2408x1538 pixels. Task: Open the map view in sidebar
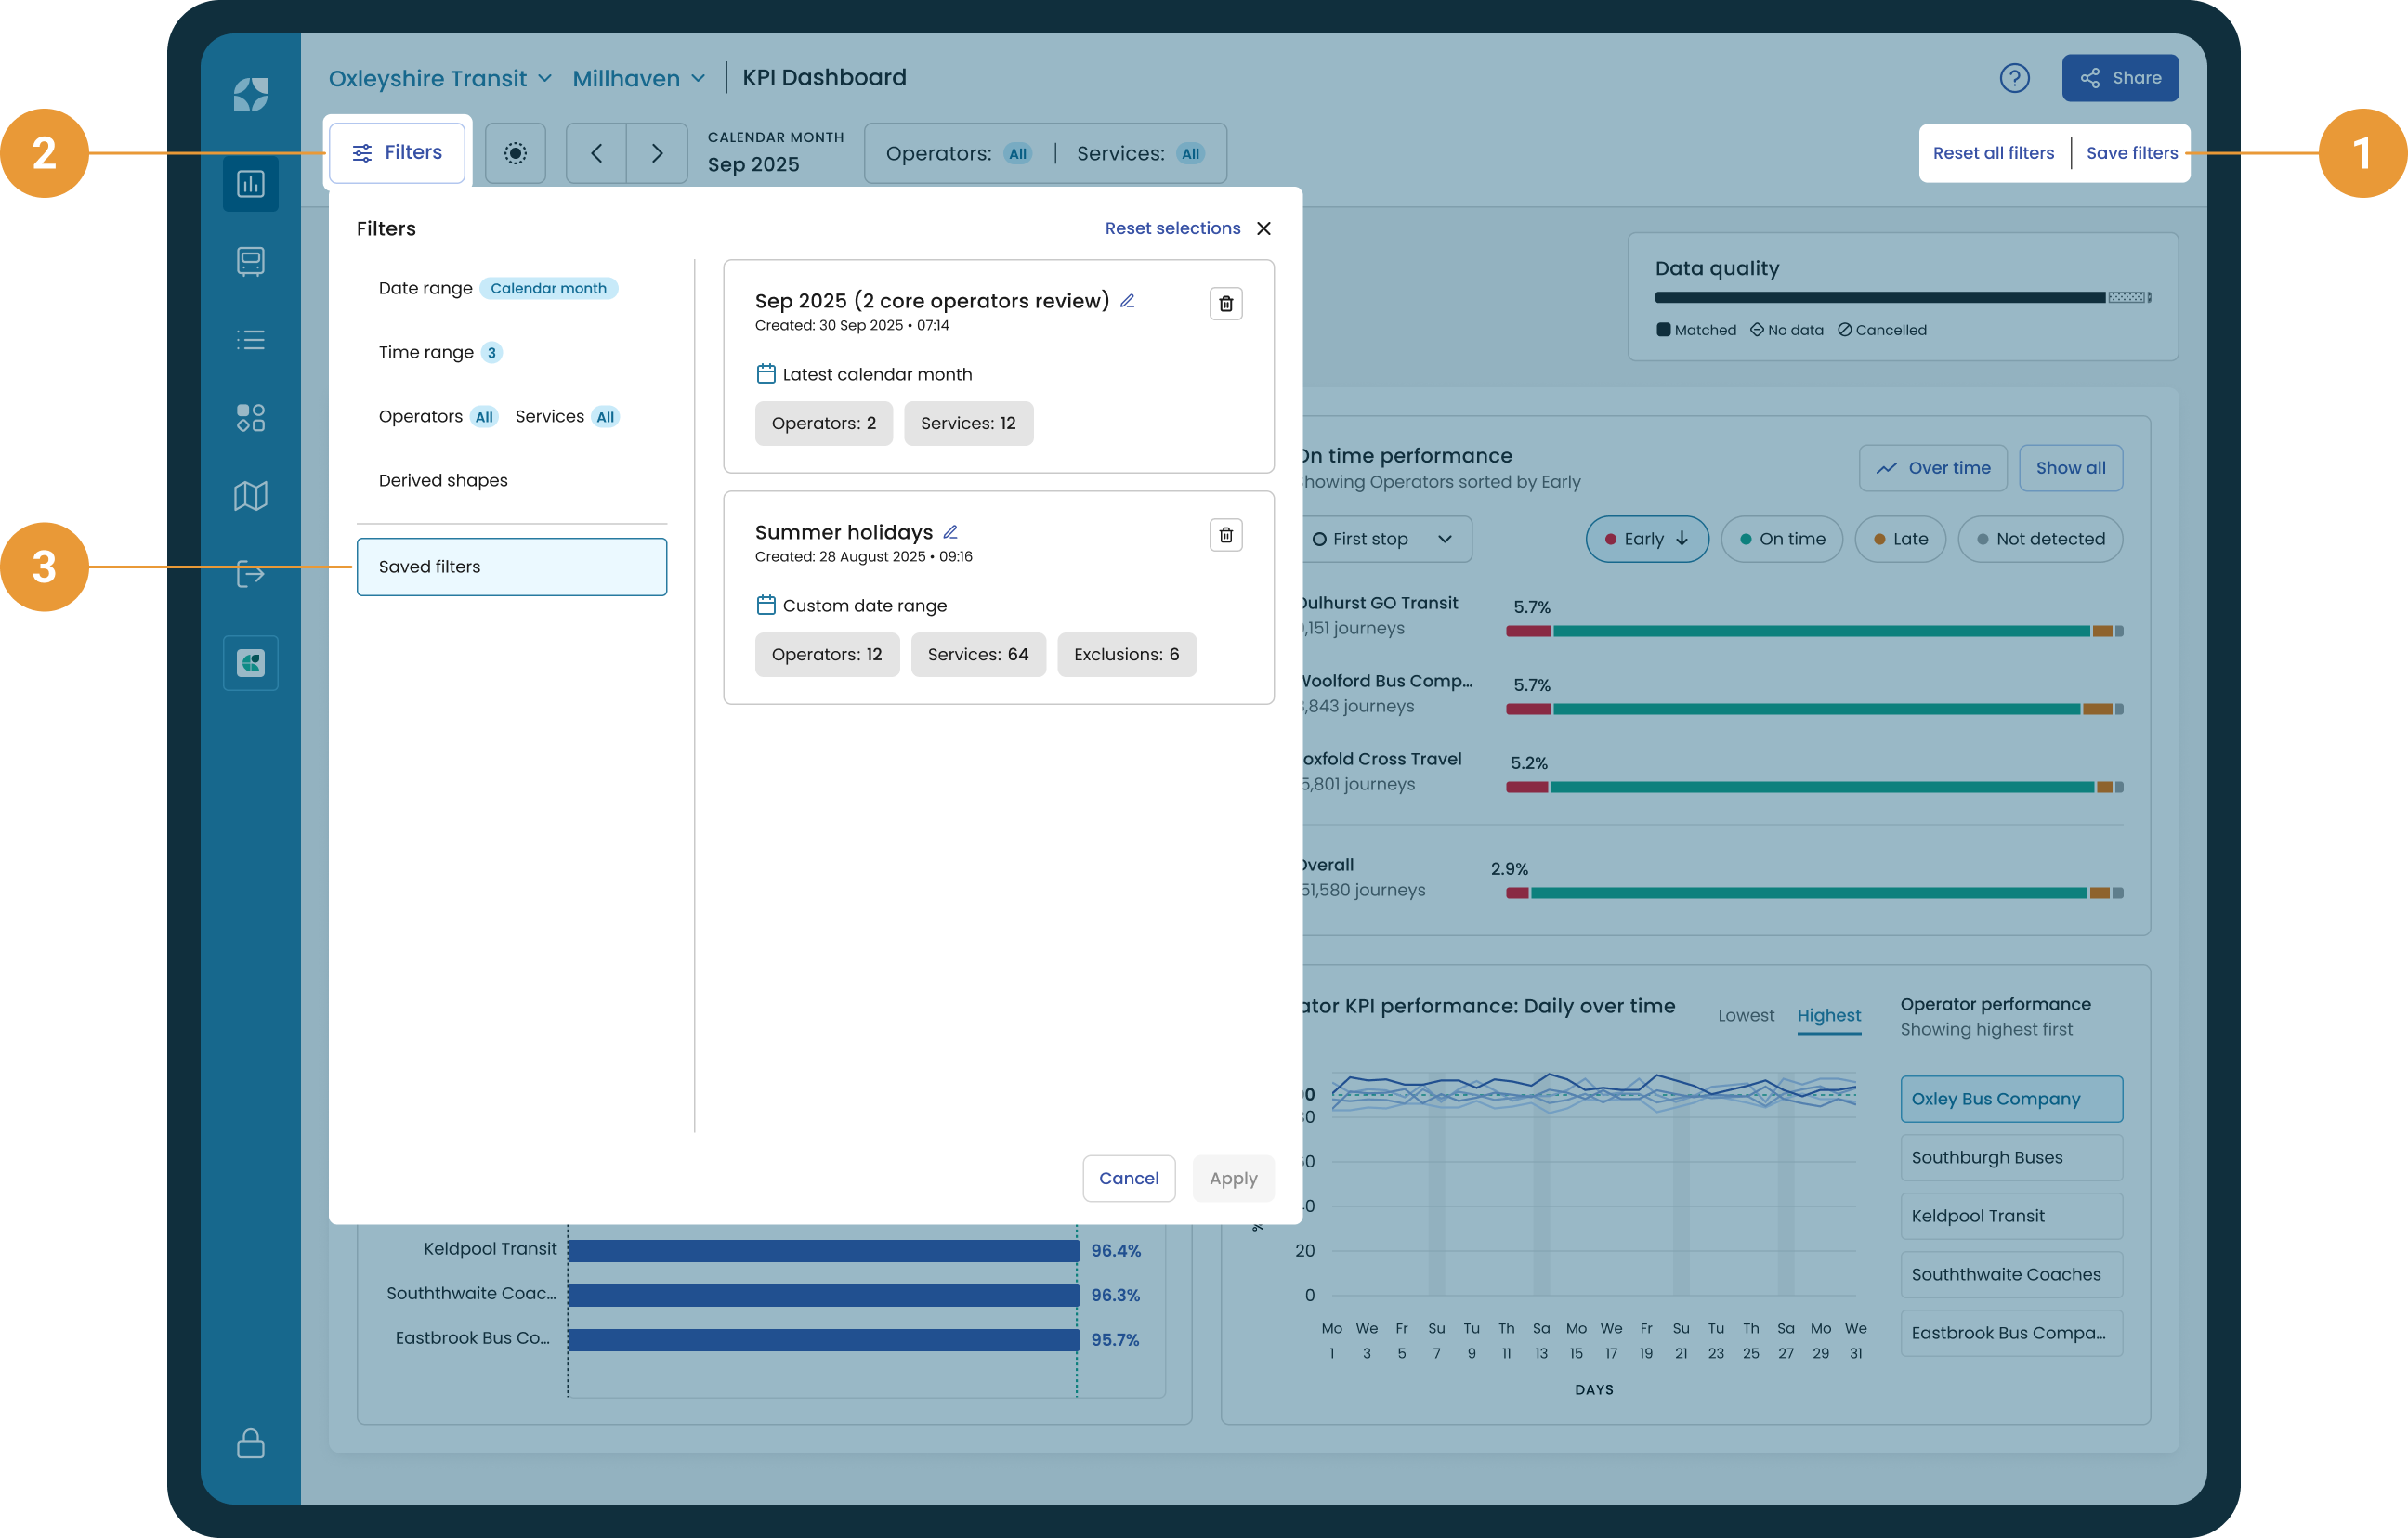(250, 496)
